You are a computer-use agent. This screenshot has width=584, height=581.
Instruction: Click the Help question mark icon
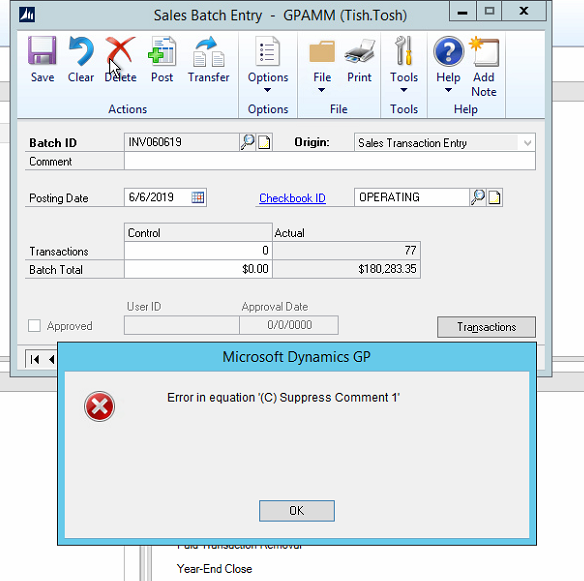(x=448, y=51)
